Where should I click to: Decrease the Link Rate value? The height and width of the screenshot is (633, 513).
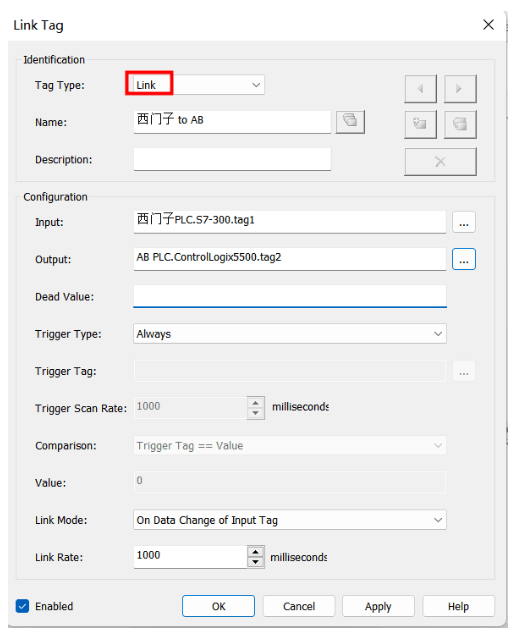click(255, 562)
